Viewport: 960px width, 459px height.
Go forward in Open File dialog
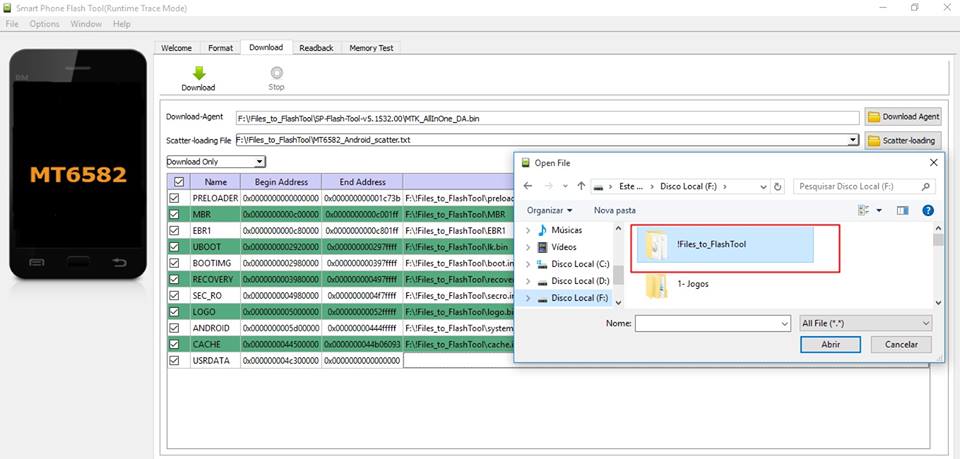click(x=549, y=186)
